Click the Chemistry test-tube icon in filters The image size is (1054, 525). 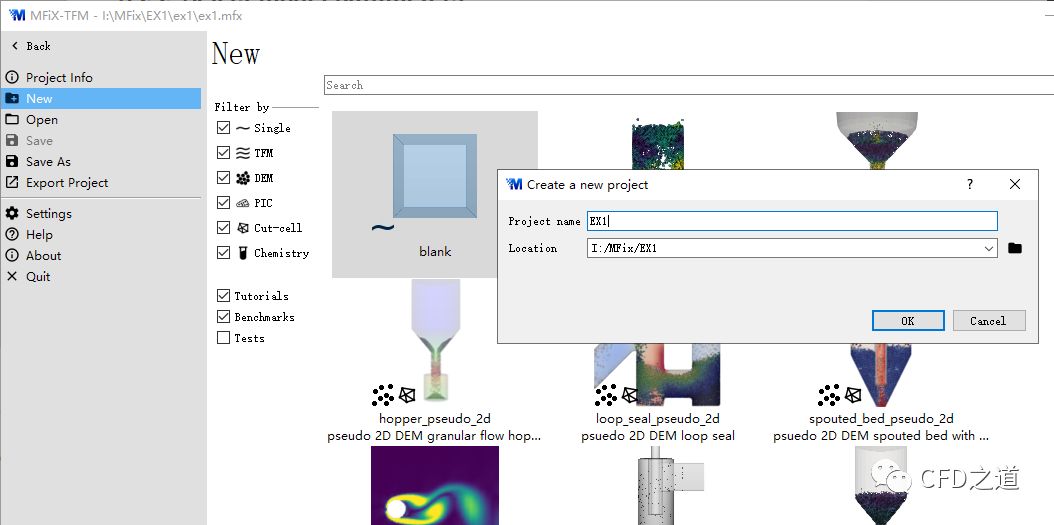(x=243, y=253)
